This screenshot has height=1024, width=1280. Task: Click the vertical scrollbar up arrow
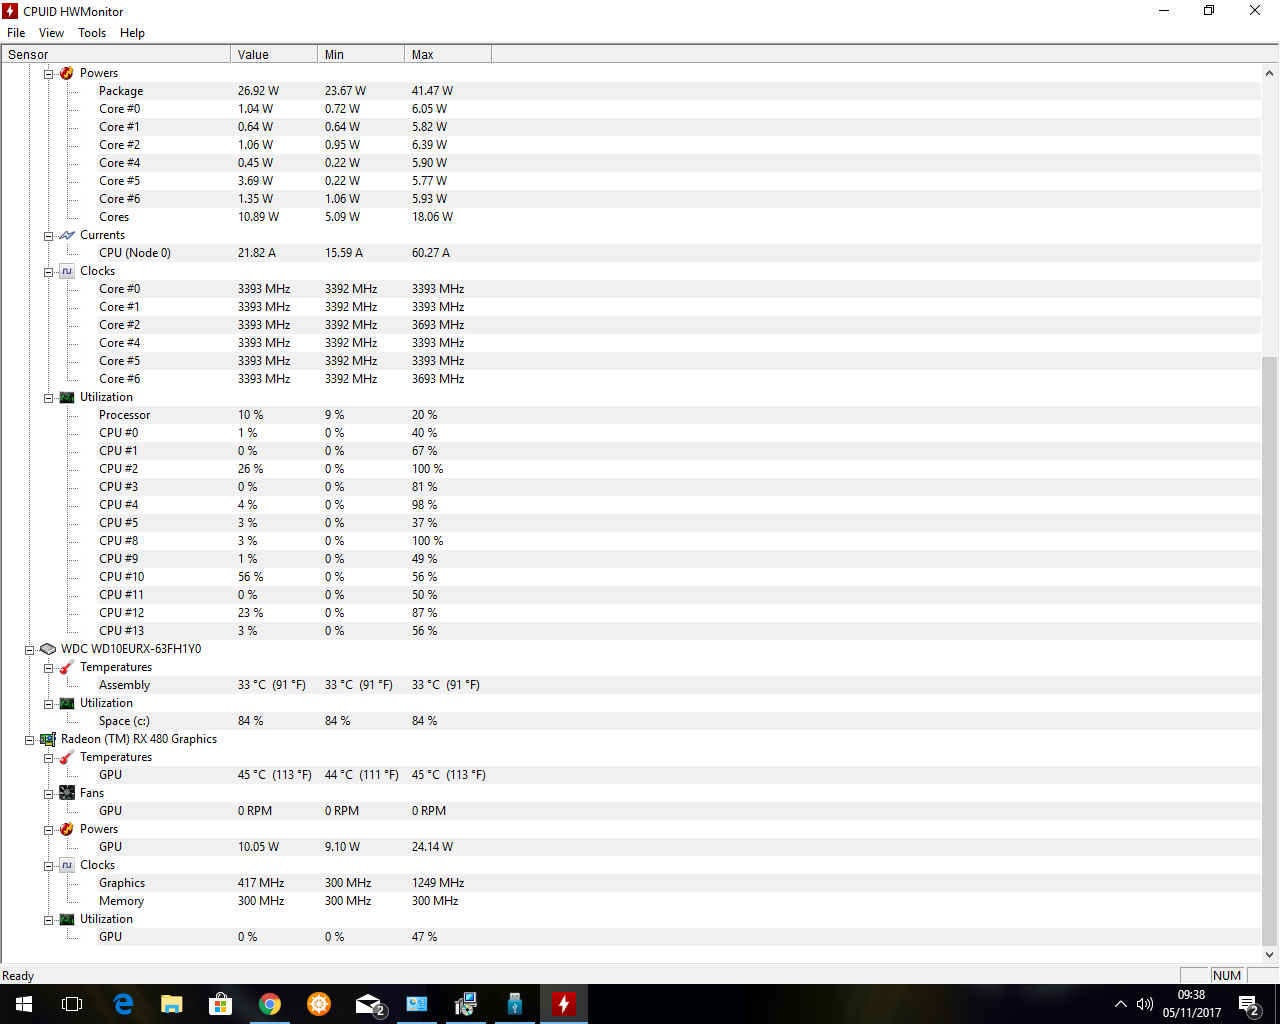click(x=1270, y=73)
